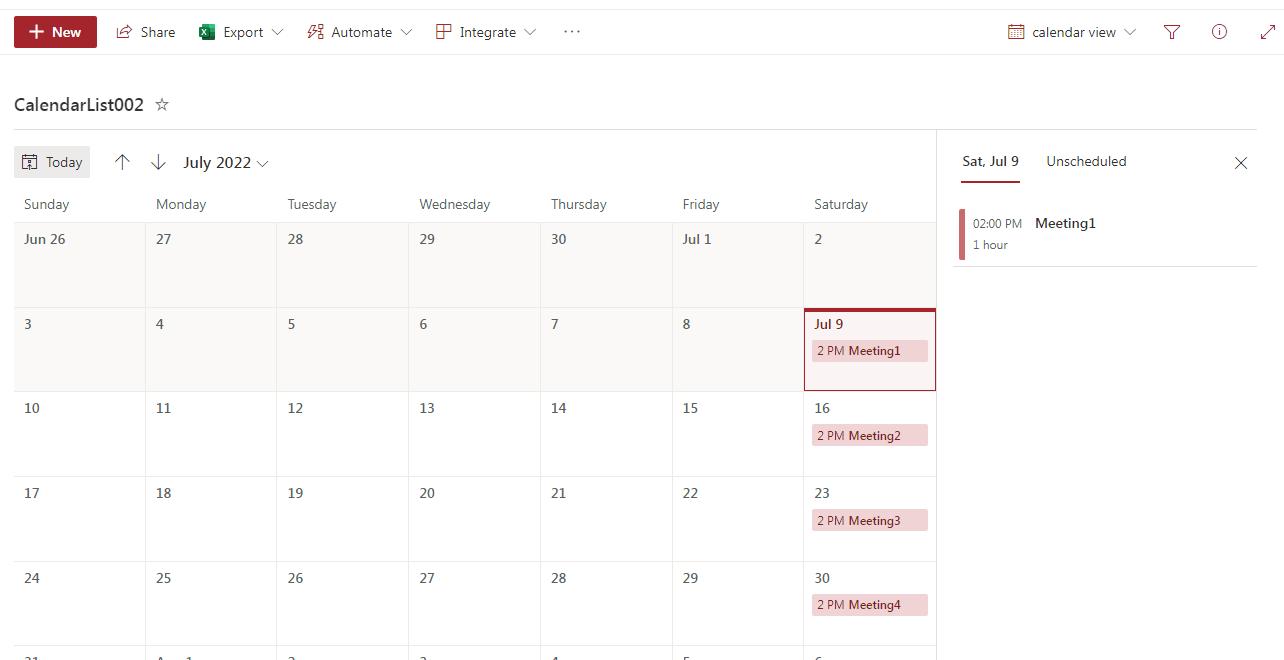Open the Integrate dropdown menu
Viewport: 1284px width, 660px height.
point(486,32)
